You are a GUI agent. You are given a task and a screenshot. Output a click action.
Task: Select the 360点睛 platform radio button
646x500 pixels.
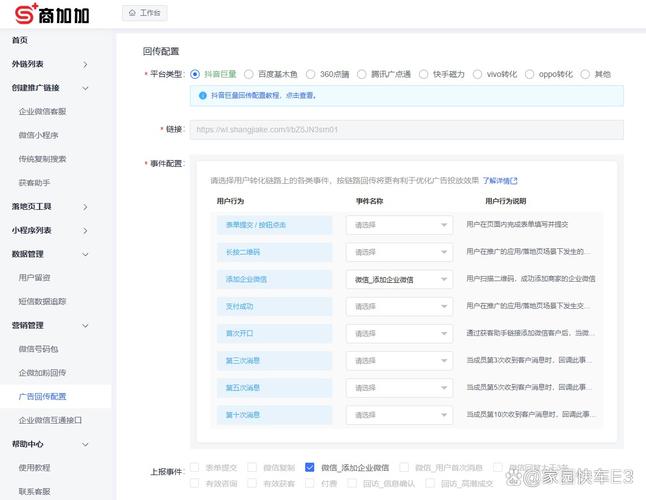311,74
